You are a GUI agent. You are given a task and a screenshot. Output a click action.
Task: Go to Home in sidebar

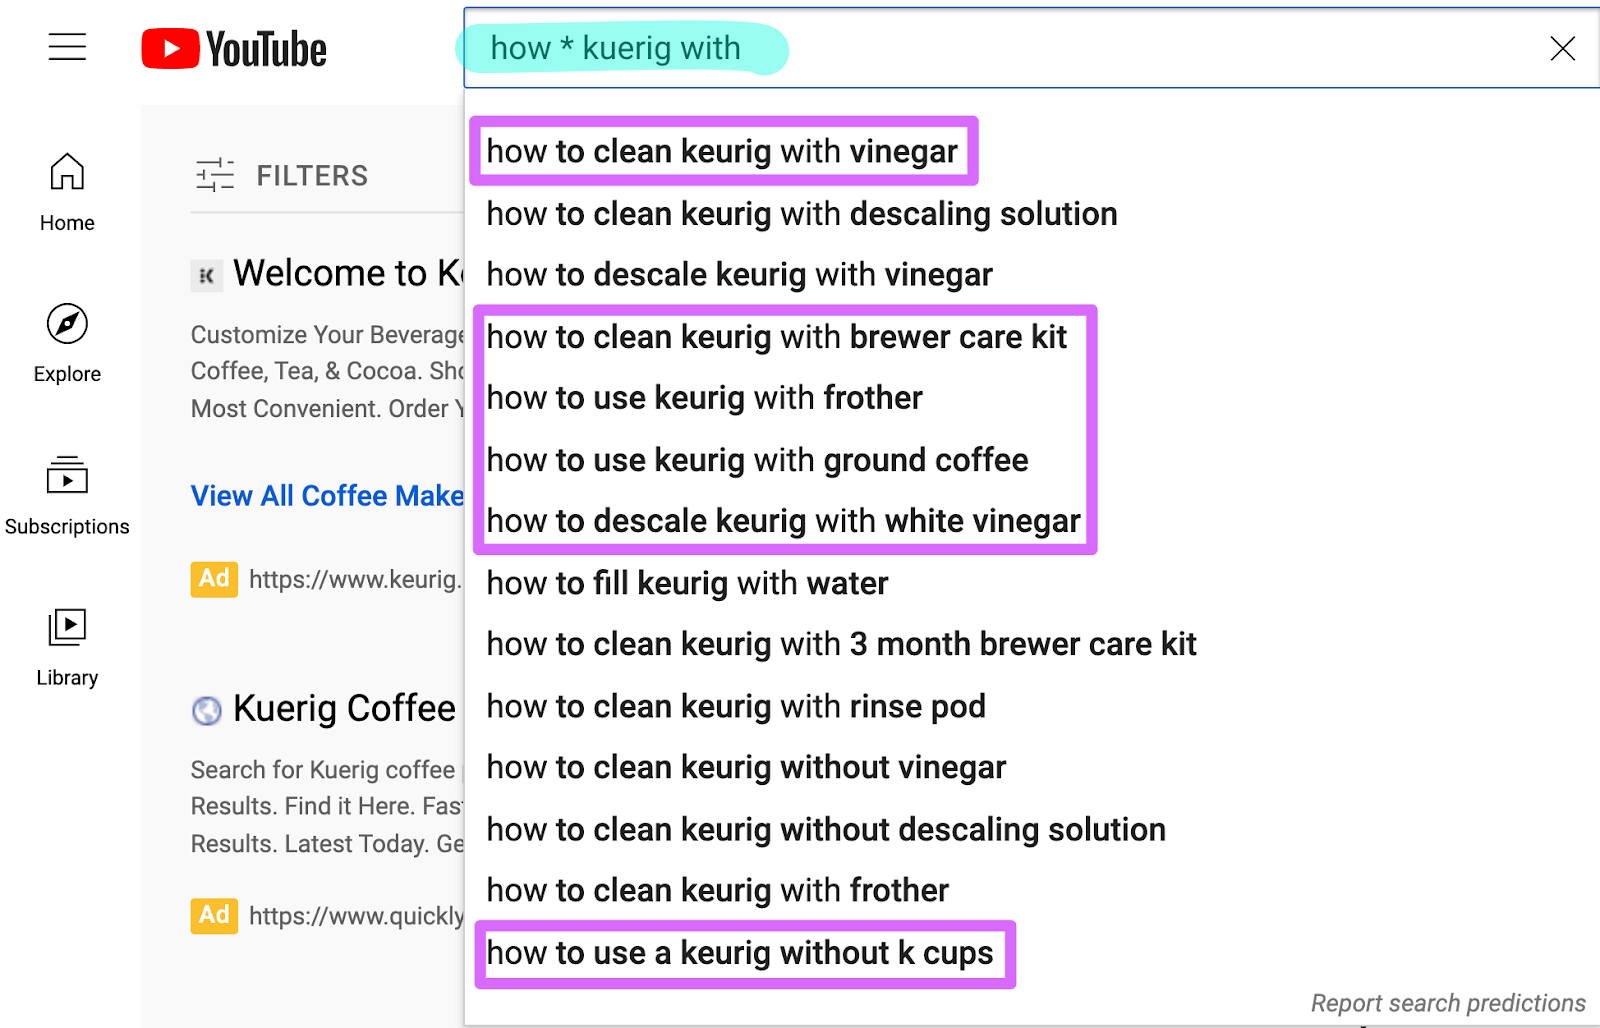[67, 193]
